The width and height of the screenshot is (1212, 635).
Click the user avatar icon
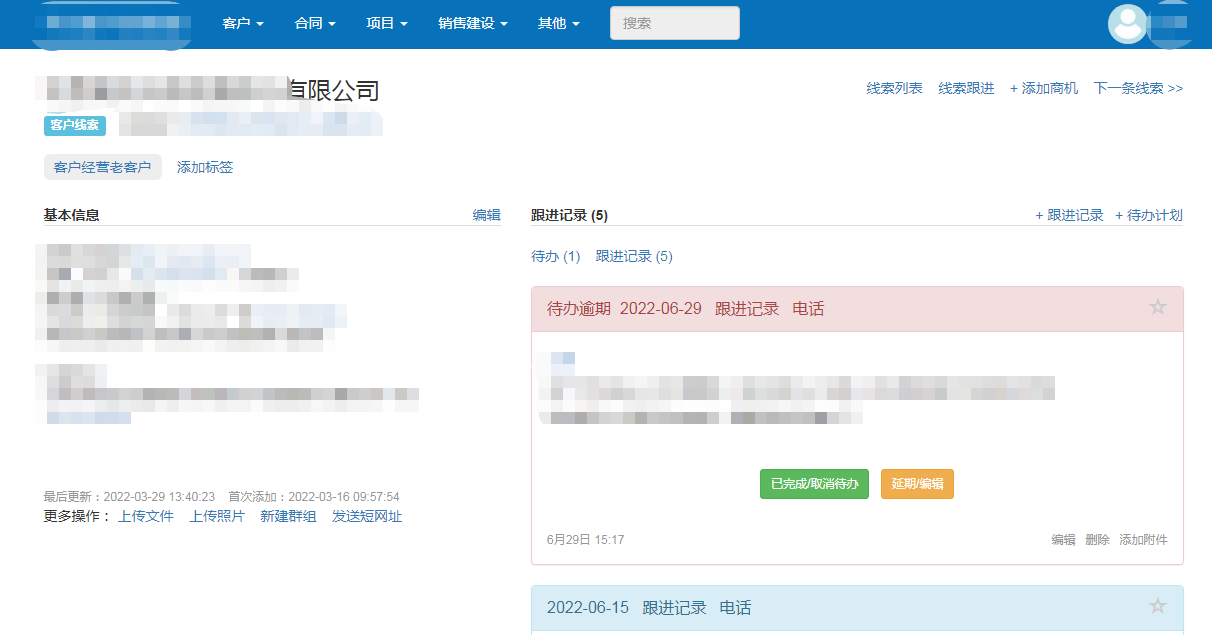1127,24
